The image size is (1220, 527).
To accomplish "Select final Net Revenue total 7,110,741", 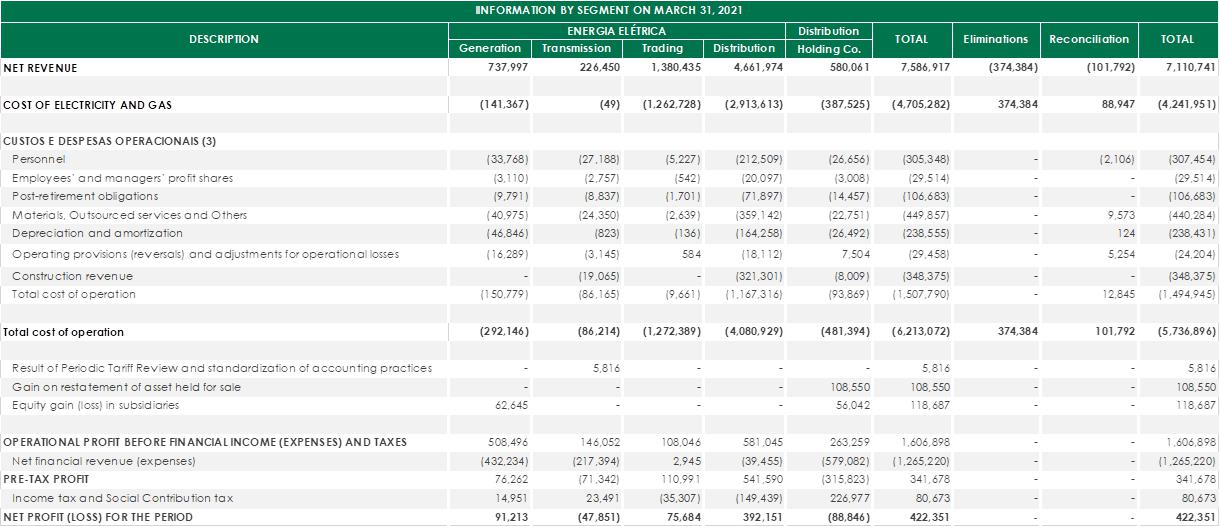I will 1190,68.
